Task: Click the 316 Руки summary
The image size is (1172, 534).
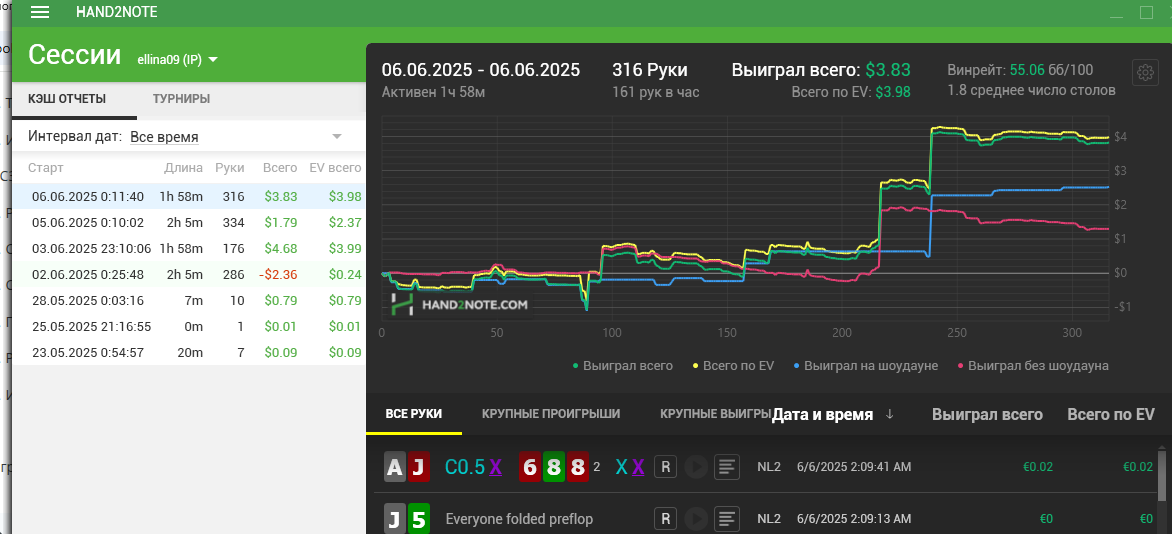Action: [650, 70]
